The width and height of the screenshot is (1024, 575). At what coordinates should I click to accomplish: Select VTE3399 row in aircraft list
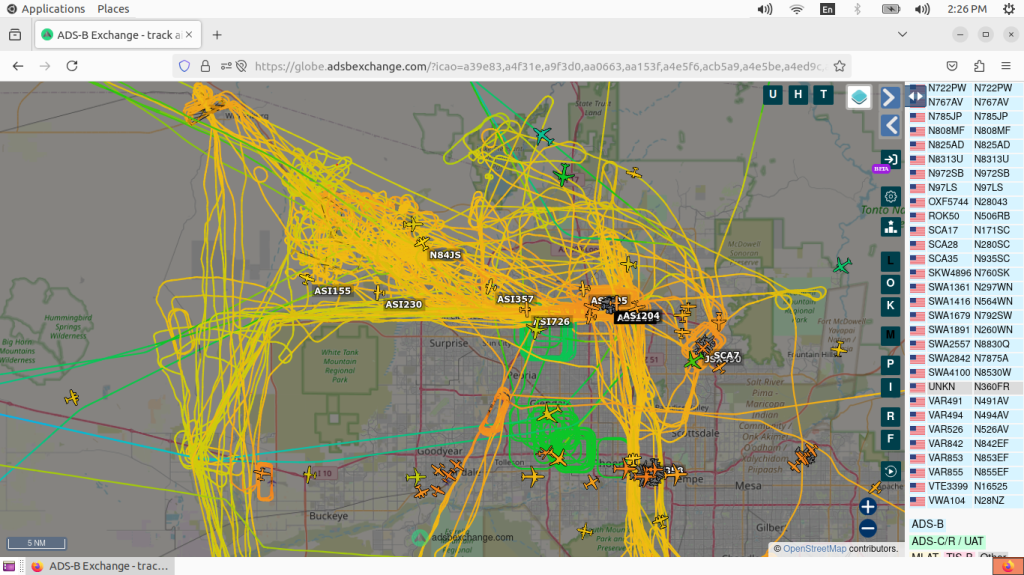point(964,486)
